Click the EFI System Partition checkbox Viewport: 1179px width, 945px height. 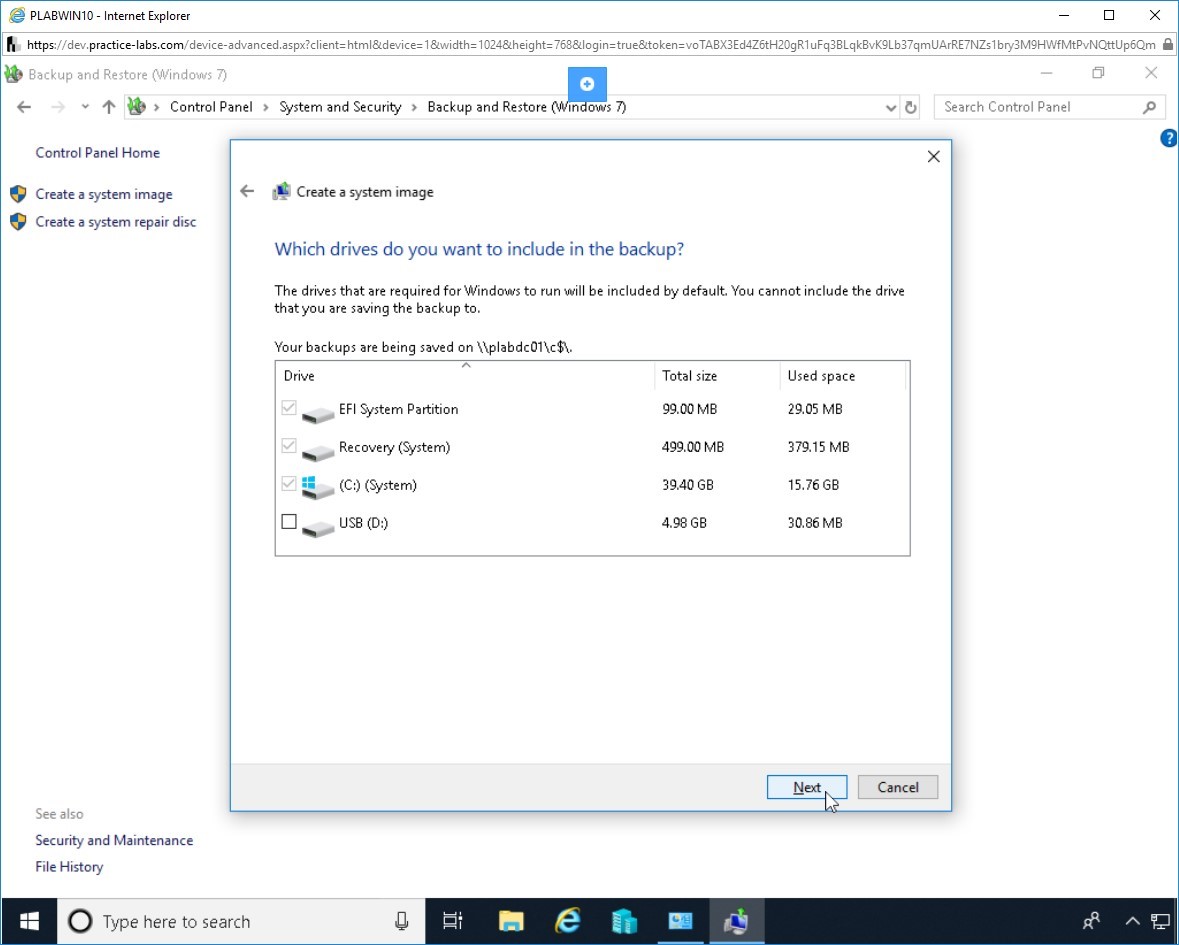[x=289, y=408]
